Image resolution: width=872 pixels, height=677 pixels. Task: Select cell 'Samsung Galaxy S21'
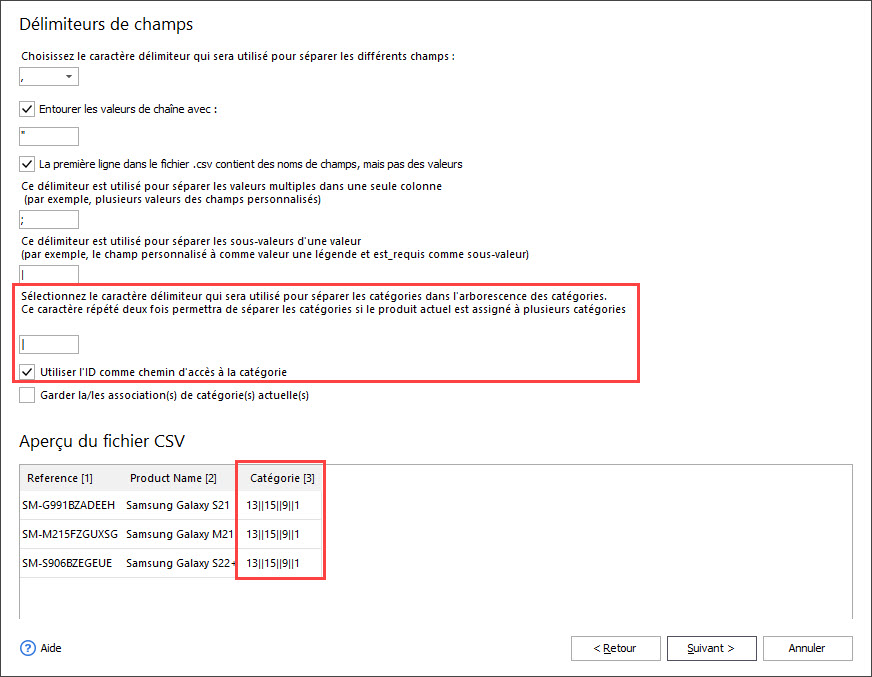click(x=178, y=505)
